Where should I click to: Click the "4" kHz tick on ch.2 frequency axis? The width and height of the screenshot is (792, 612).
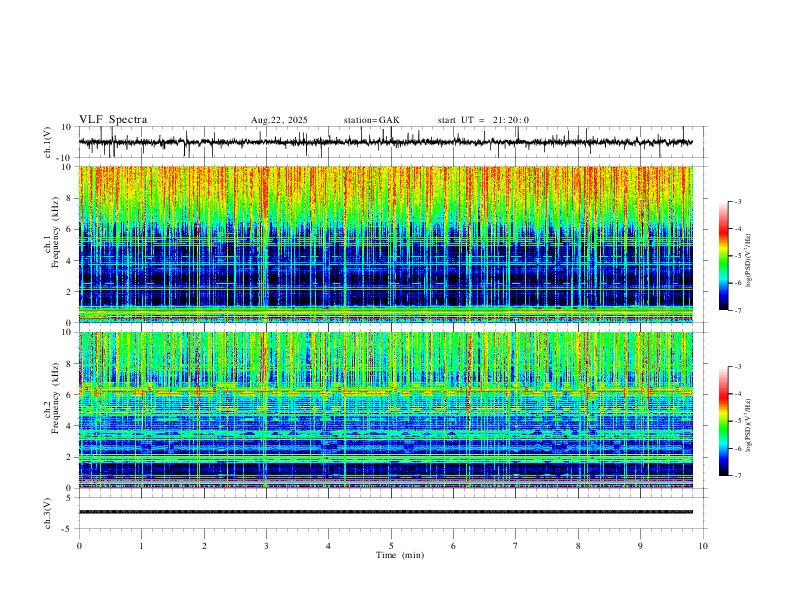(69, 426)
